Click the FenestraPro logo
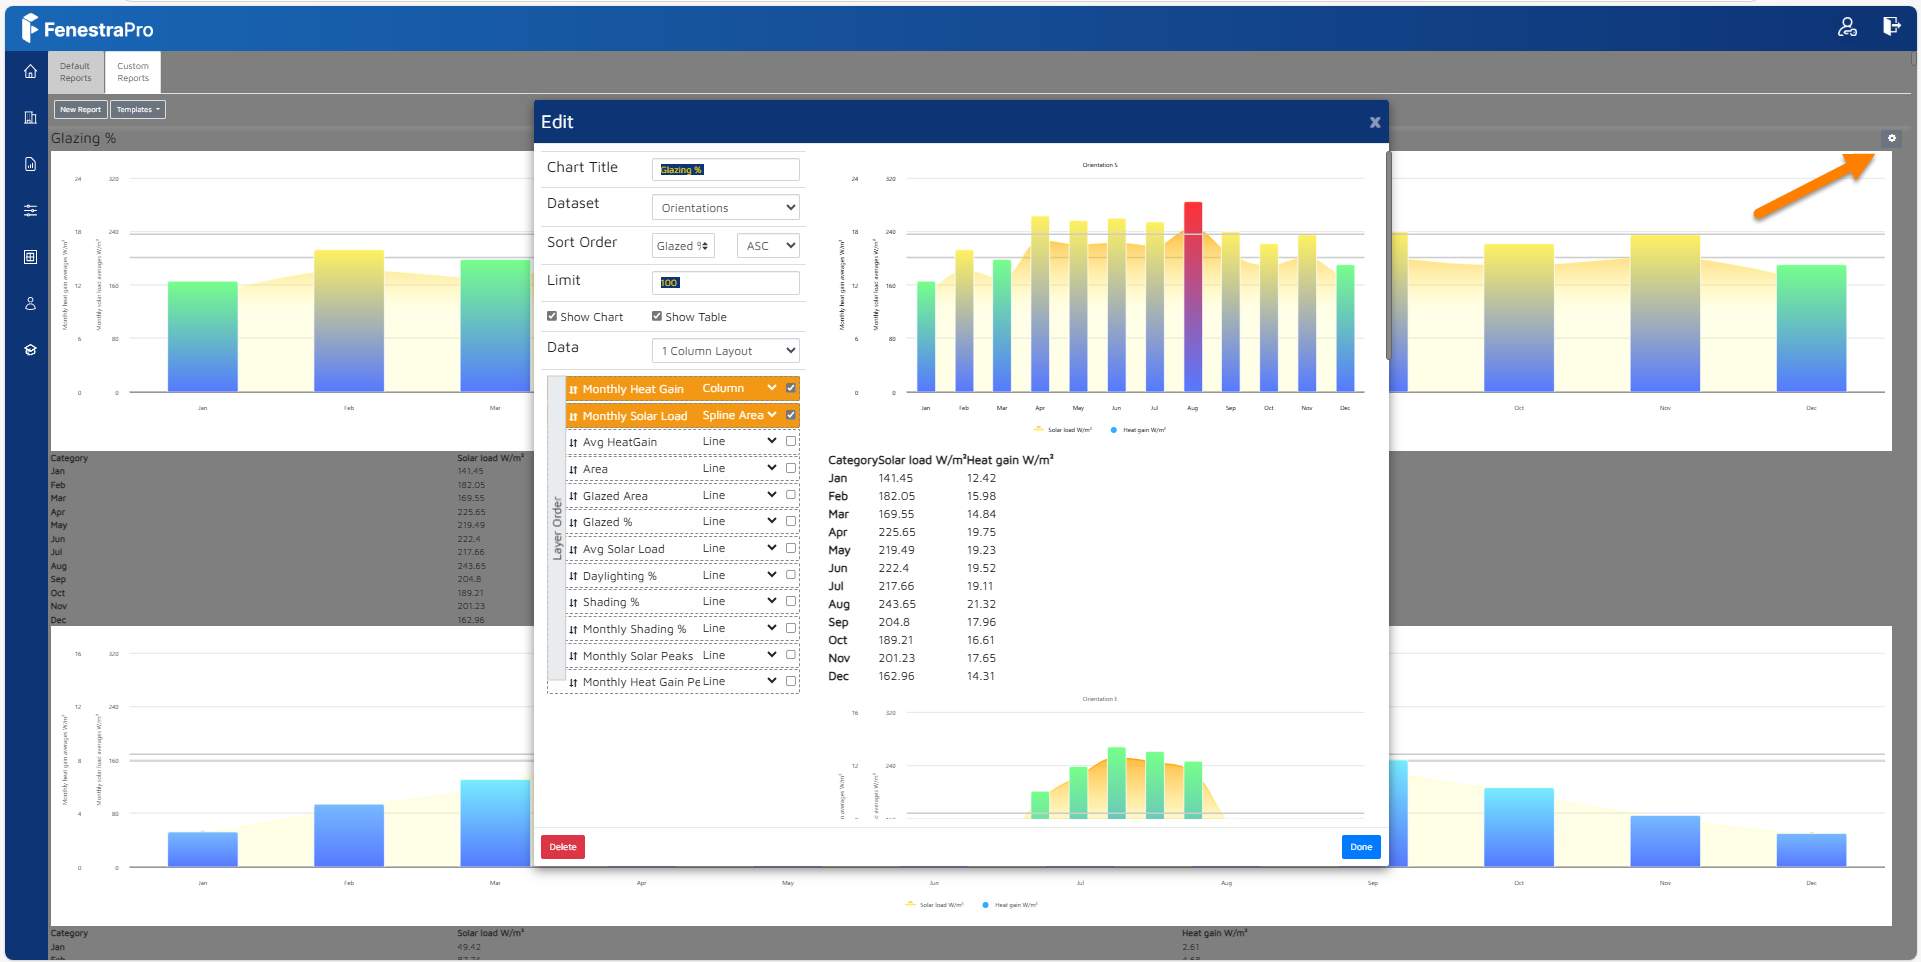The image size is (1921, 962). coord(88,29)
